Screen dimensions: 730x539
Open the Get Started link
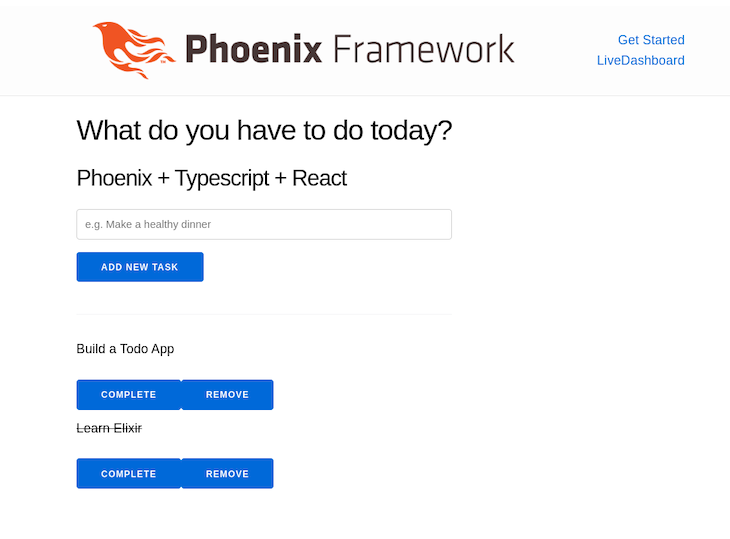click(651, 40)
